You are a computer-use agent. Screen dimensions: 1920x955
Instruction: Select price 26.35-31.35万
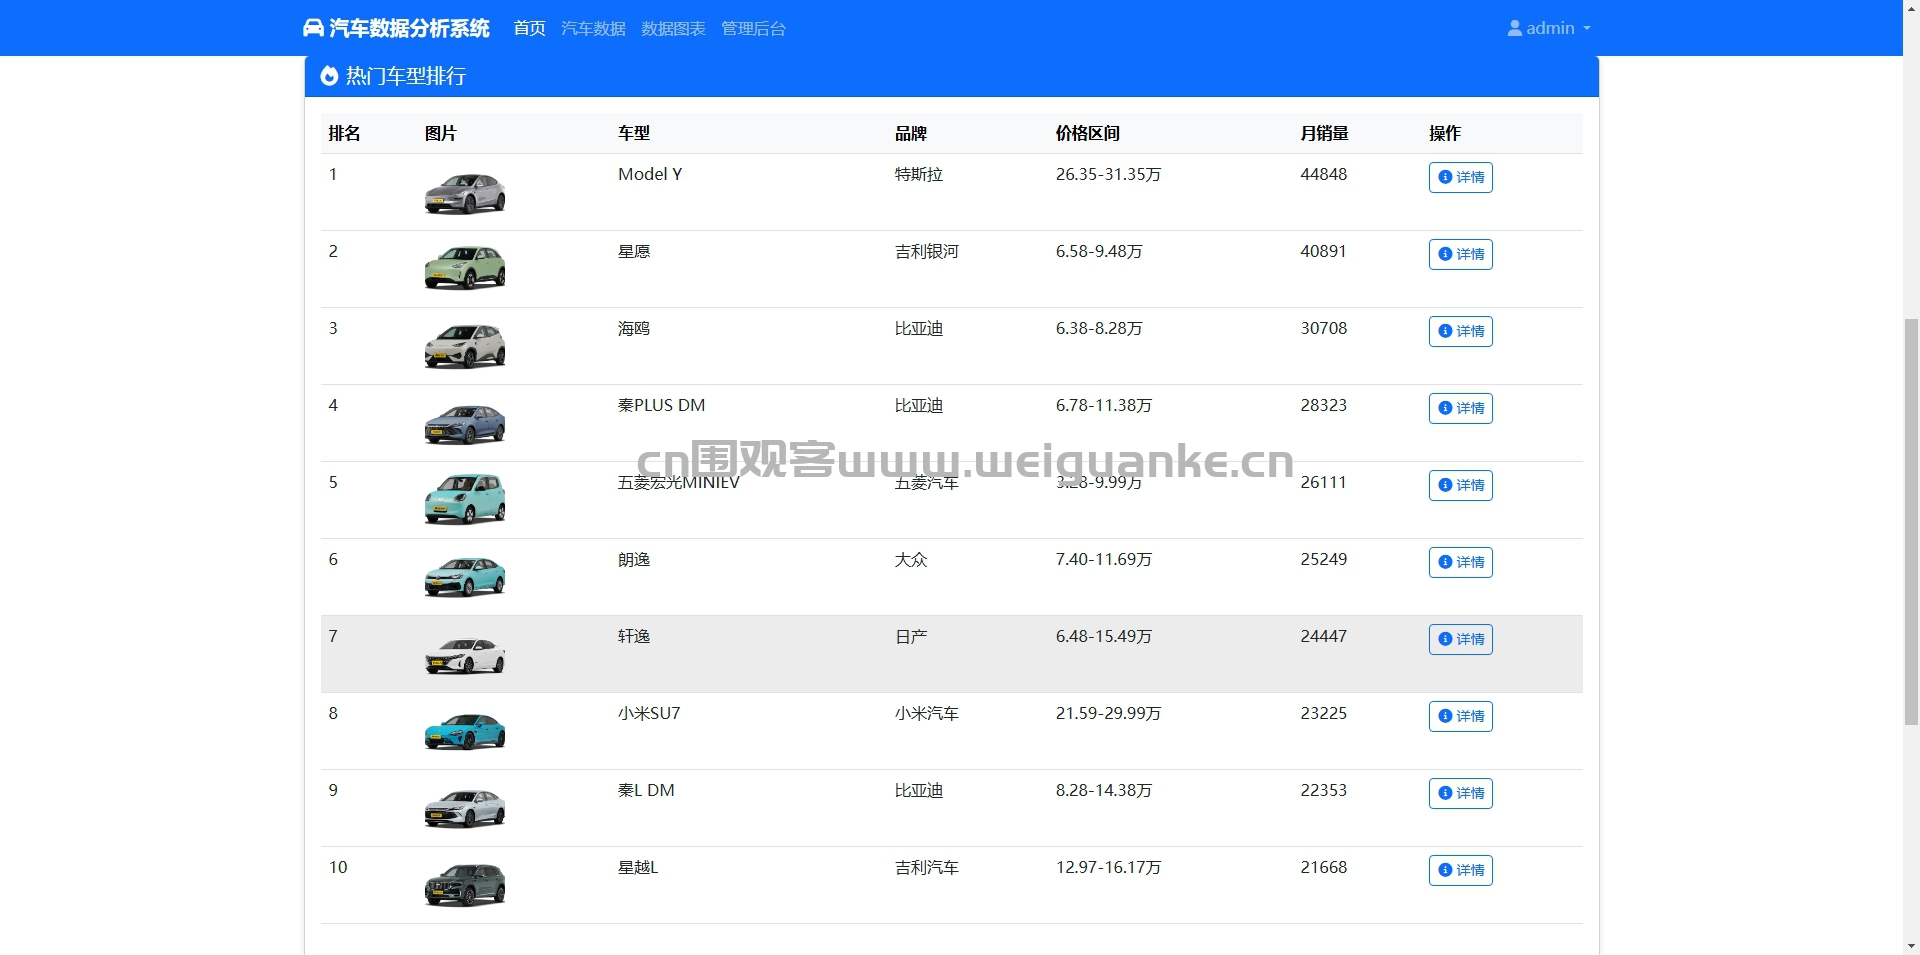tap(1108, 174)
